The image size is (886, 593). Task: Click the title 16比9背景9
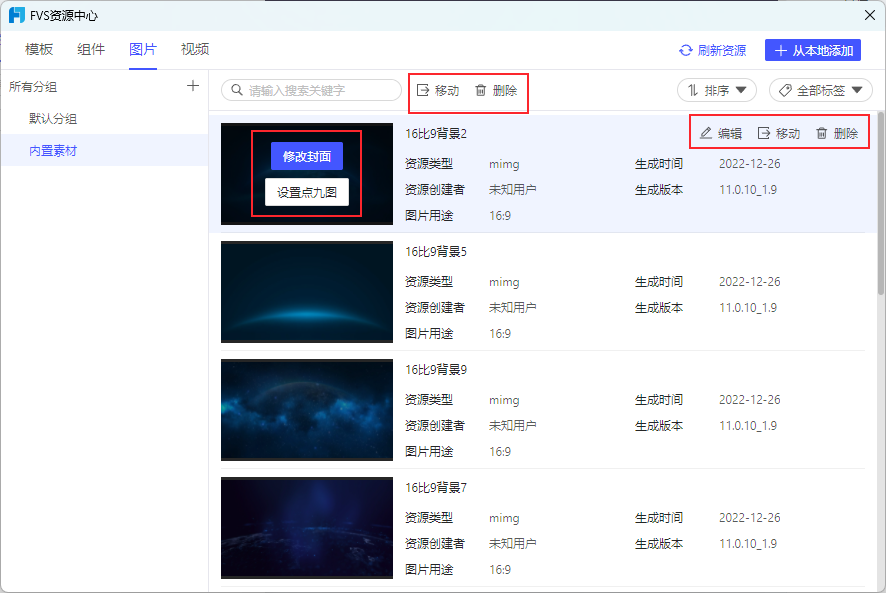point(436,370)
